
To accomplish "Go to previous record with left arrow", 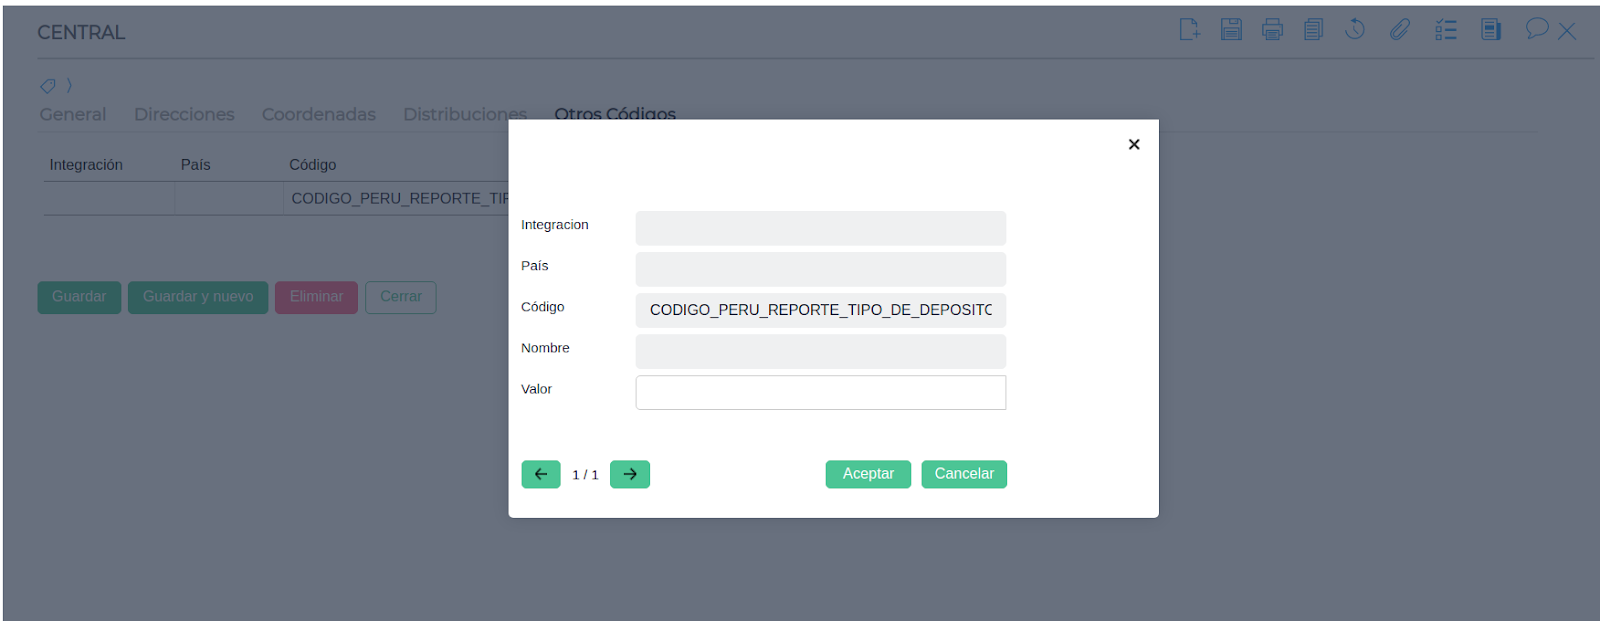I will [541, 474].
